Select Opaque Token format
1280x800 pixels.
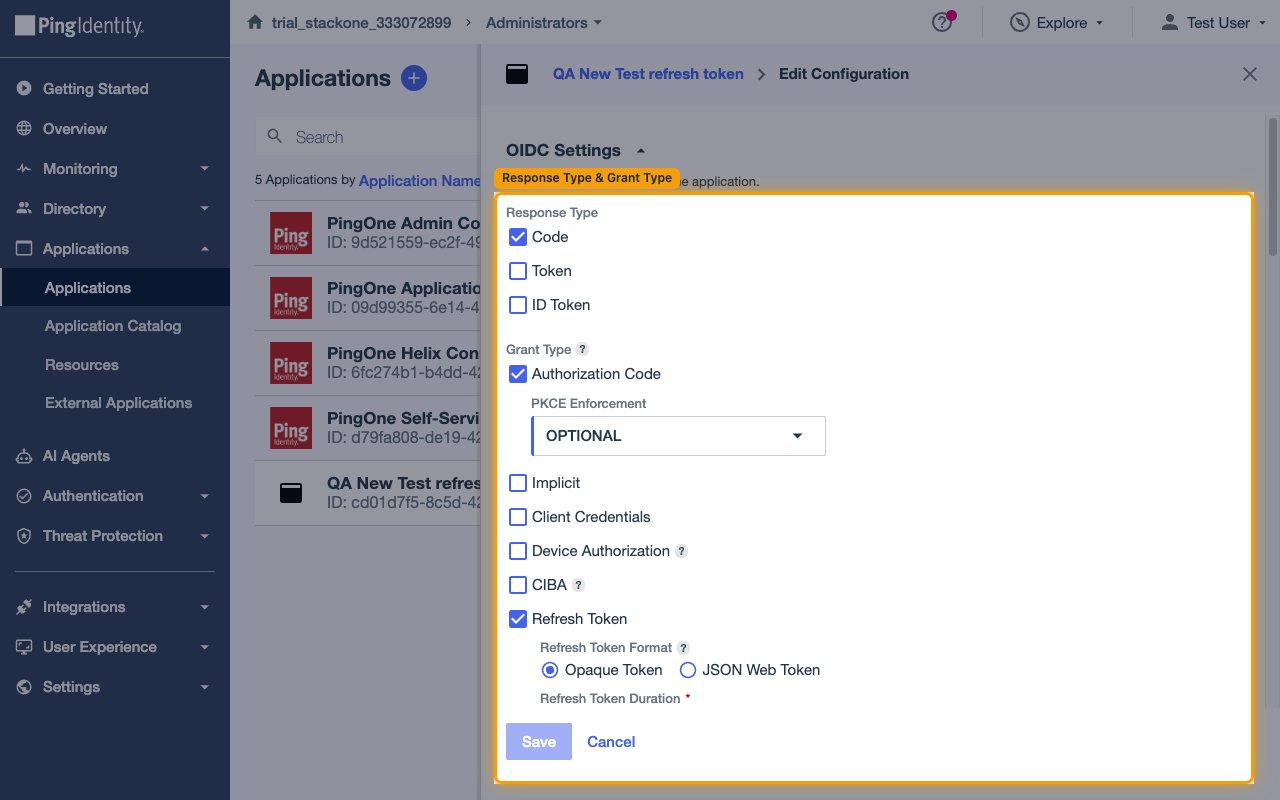(550, 670)
